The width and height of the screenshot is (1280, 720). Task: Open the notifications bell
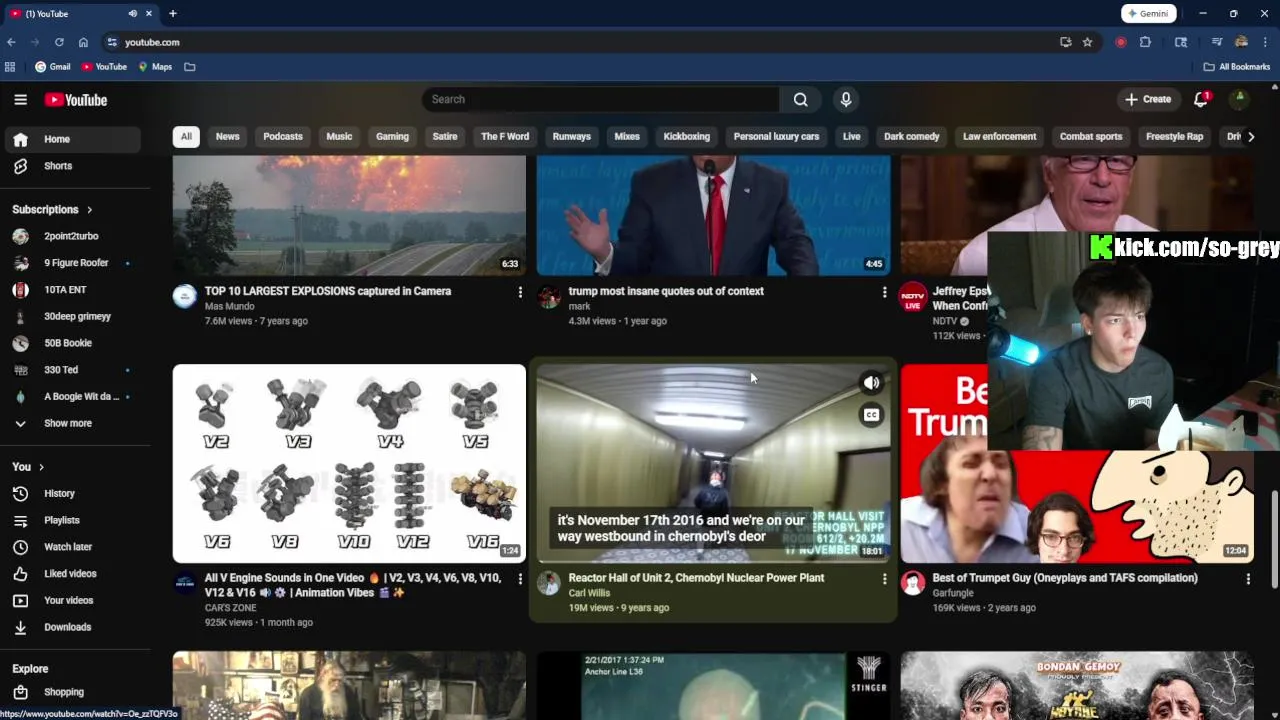(x=1201, y=99)
